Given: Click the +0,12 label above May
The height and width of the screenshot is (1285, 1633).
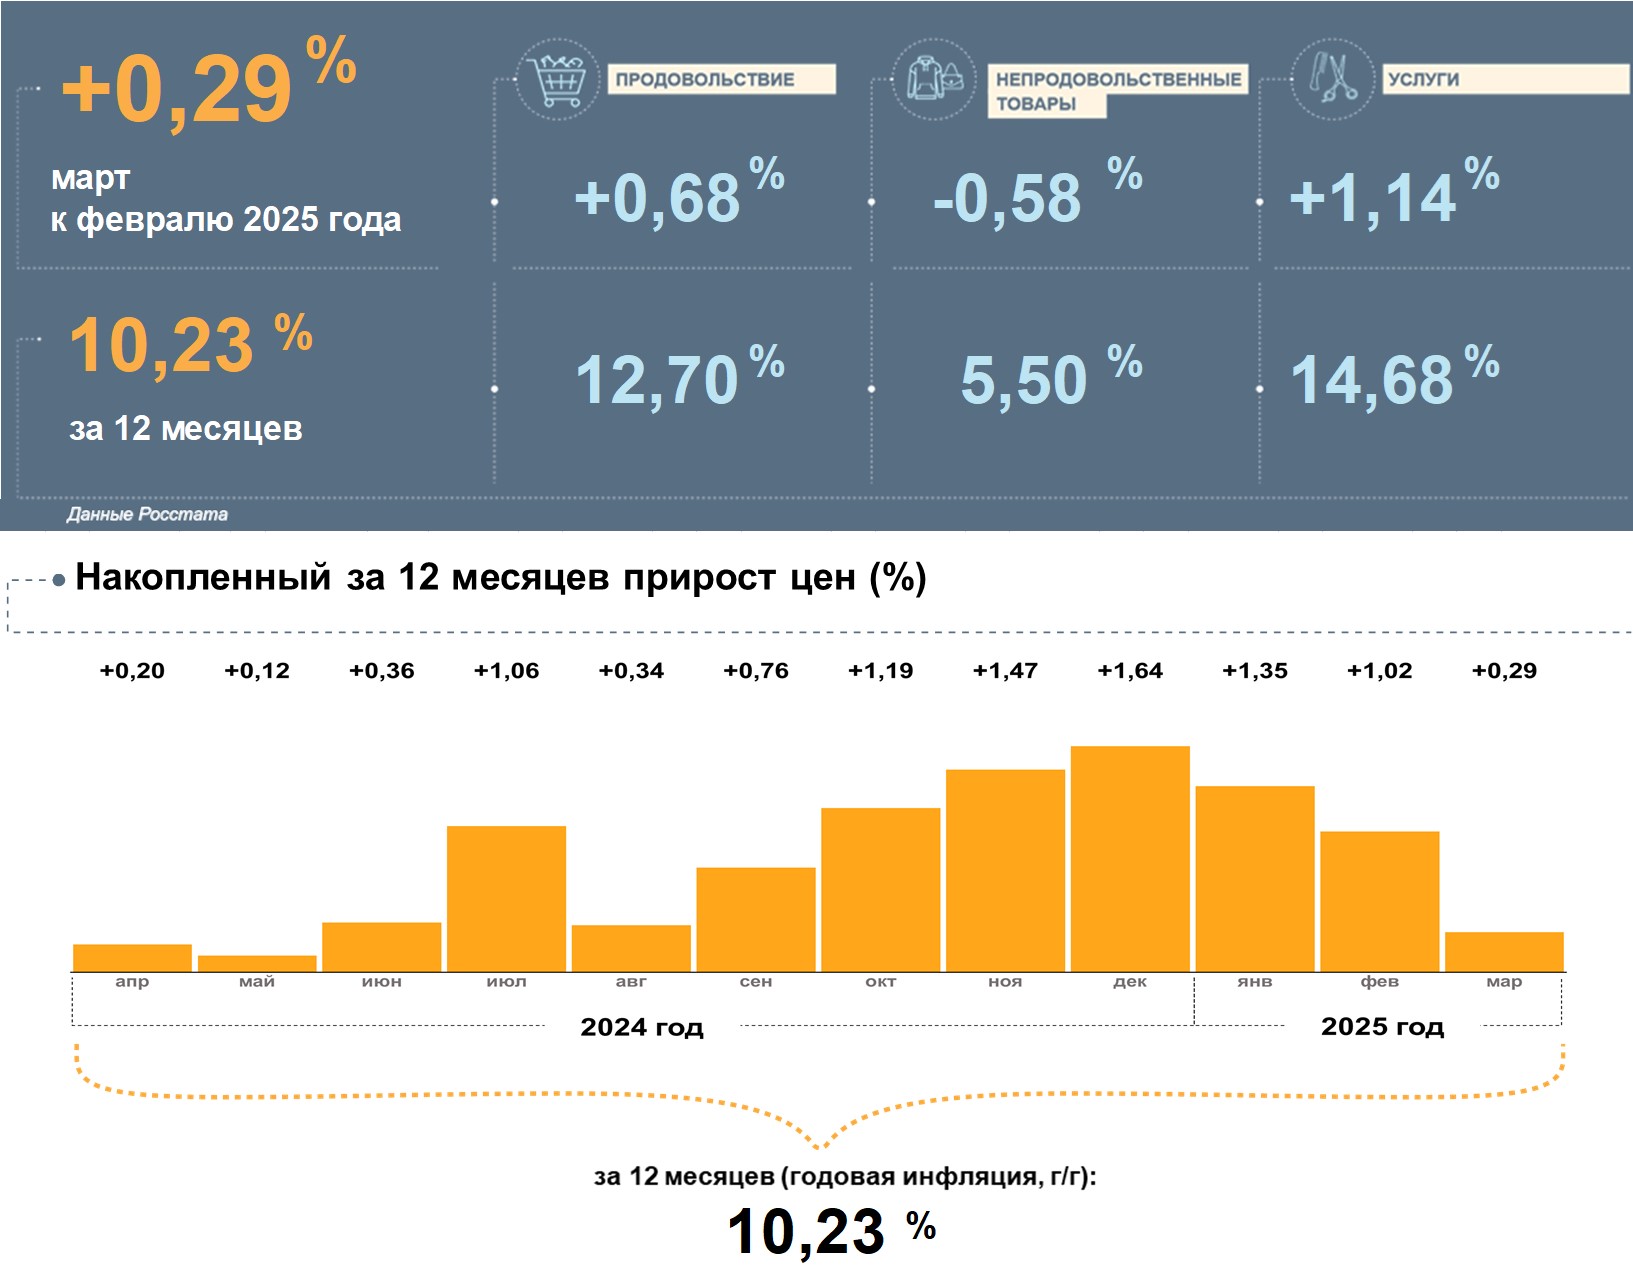Looking at the screenshot, I should click(257, 671).
